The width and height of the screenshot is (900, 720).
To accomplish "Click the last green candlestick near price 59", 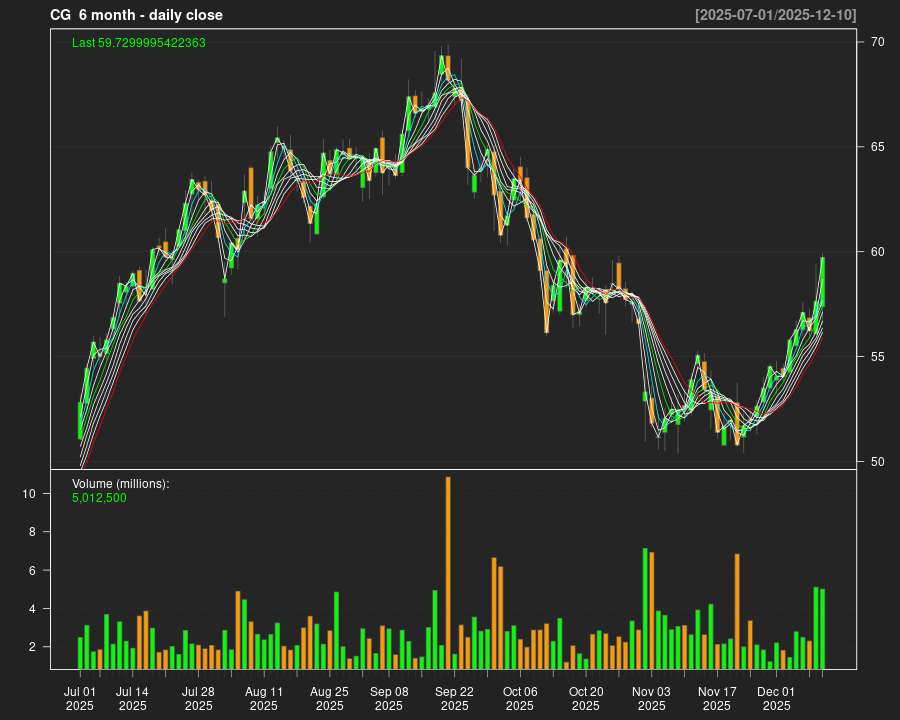I will point(822,281).
